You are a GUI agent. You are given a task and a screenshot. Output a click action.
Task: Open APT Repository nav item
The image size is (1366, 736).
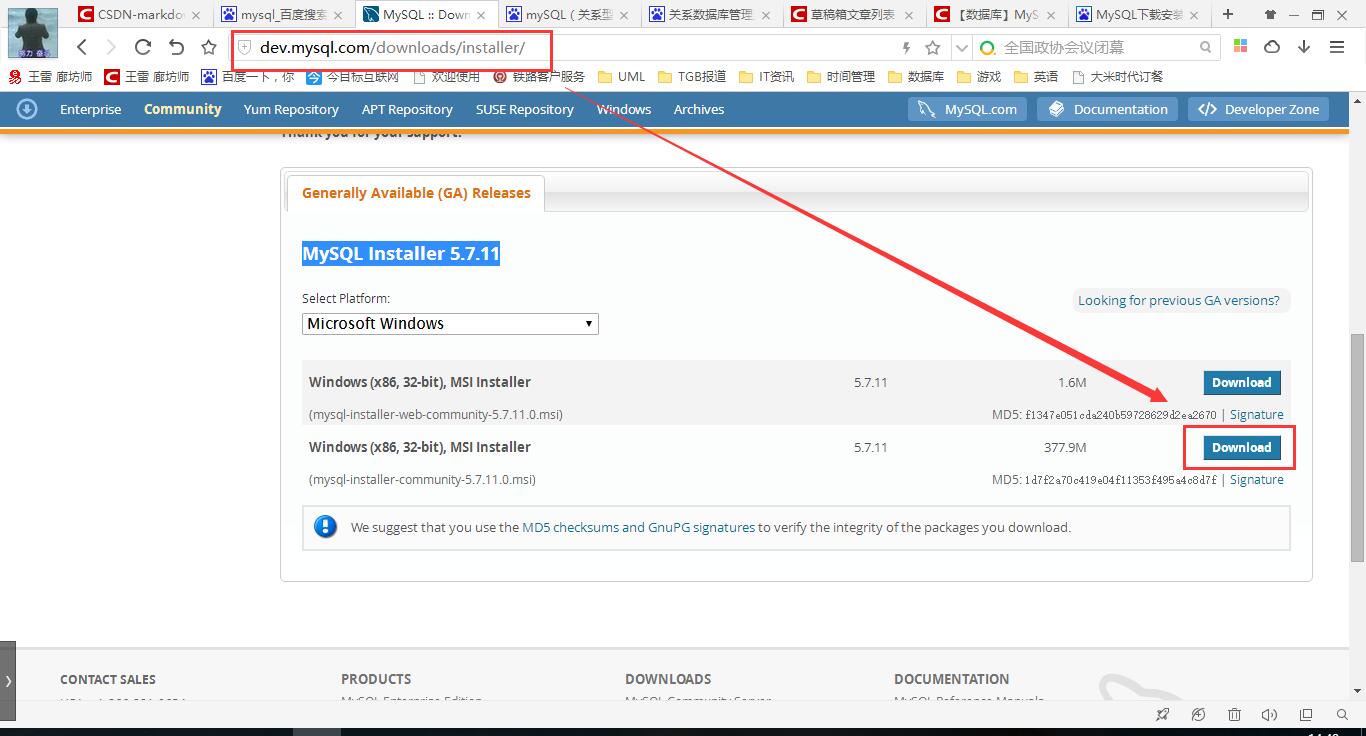point(407,109)
